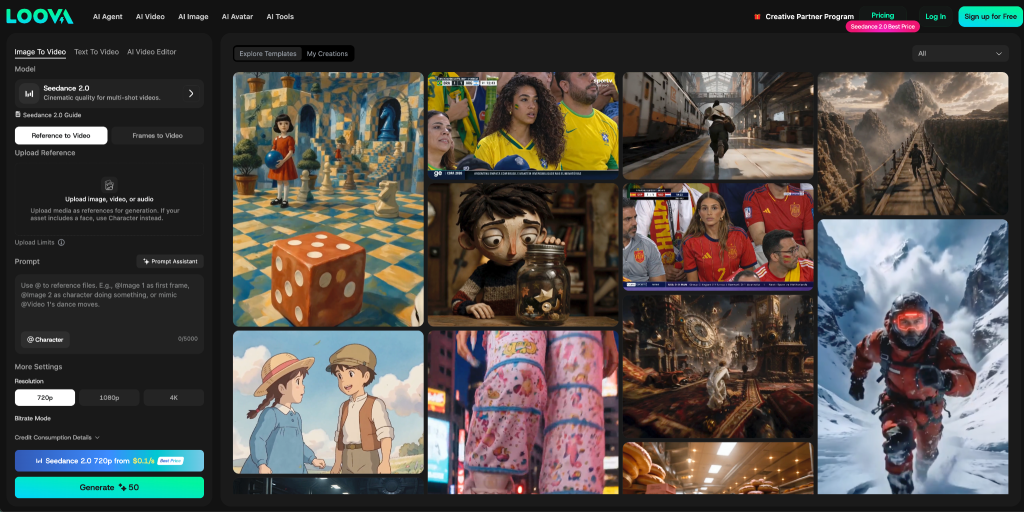Select Frames to Video mode
Viewport: 1024px width, 512px height.
tap(157, 136)
